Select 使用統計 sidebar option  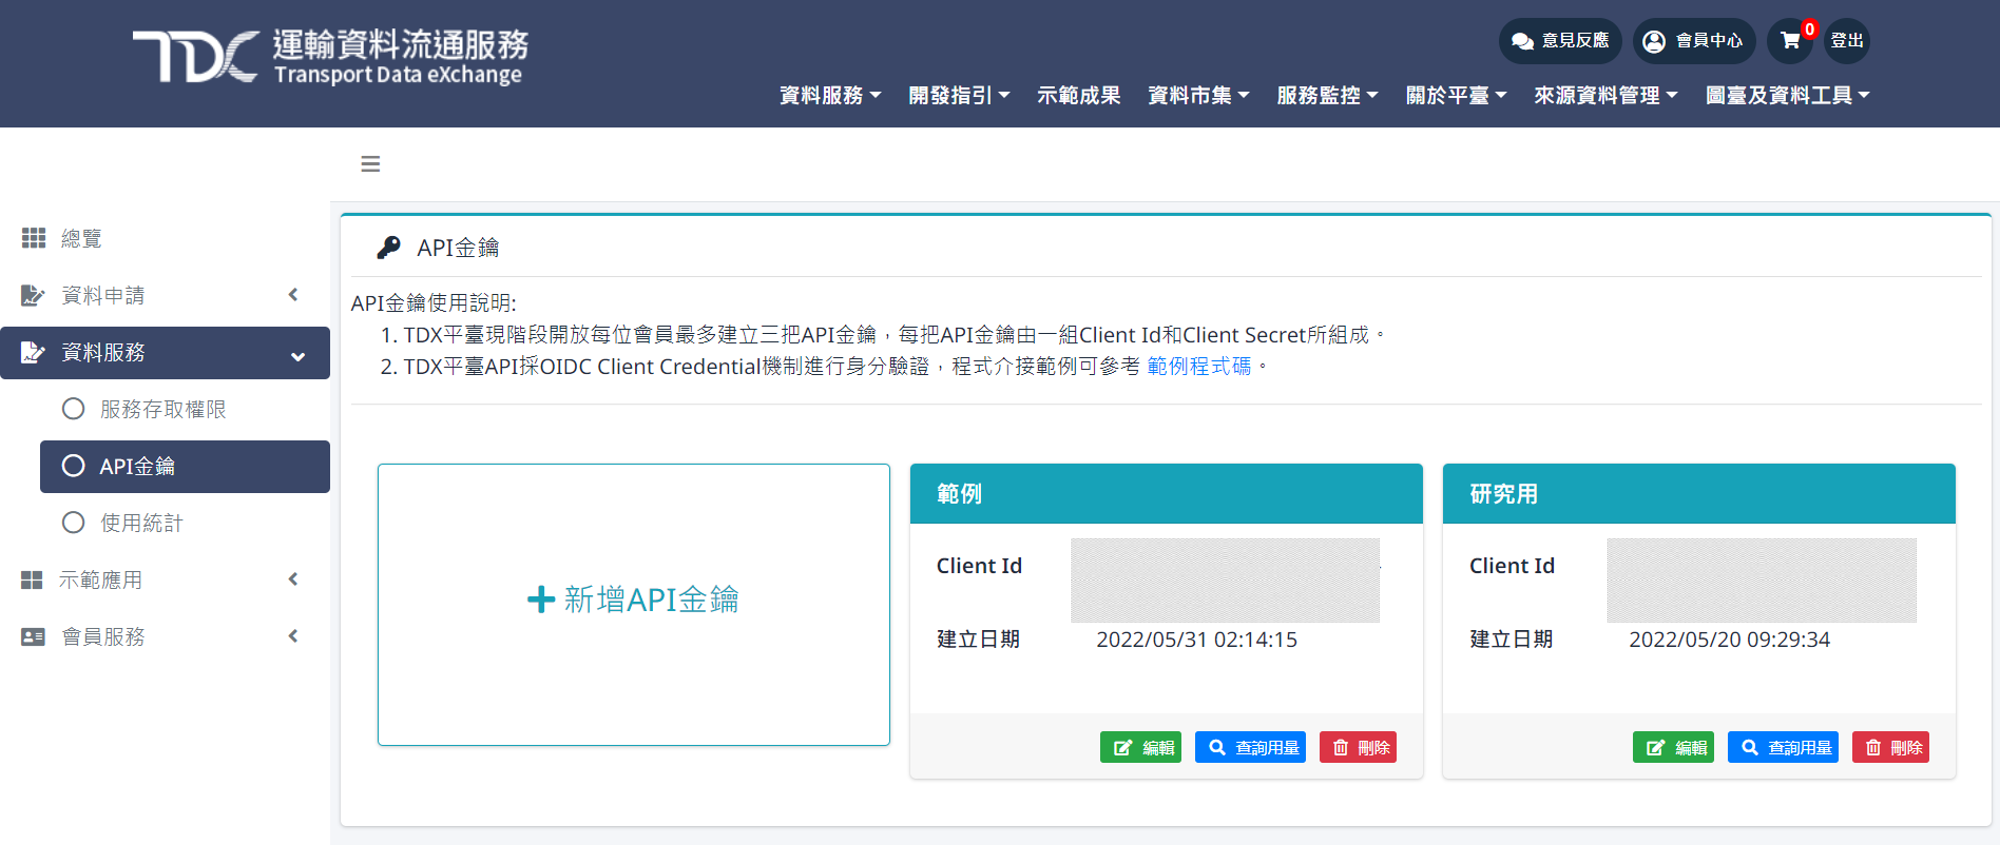(141, 523)
